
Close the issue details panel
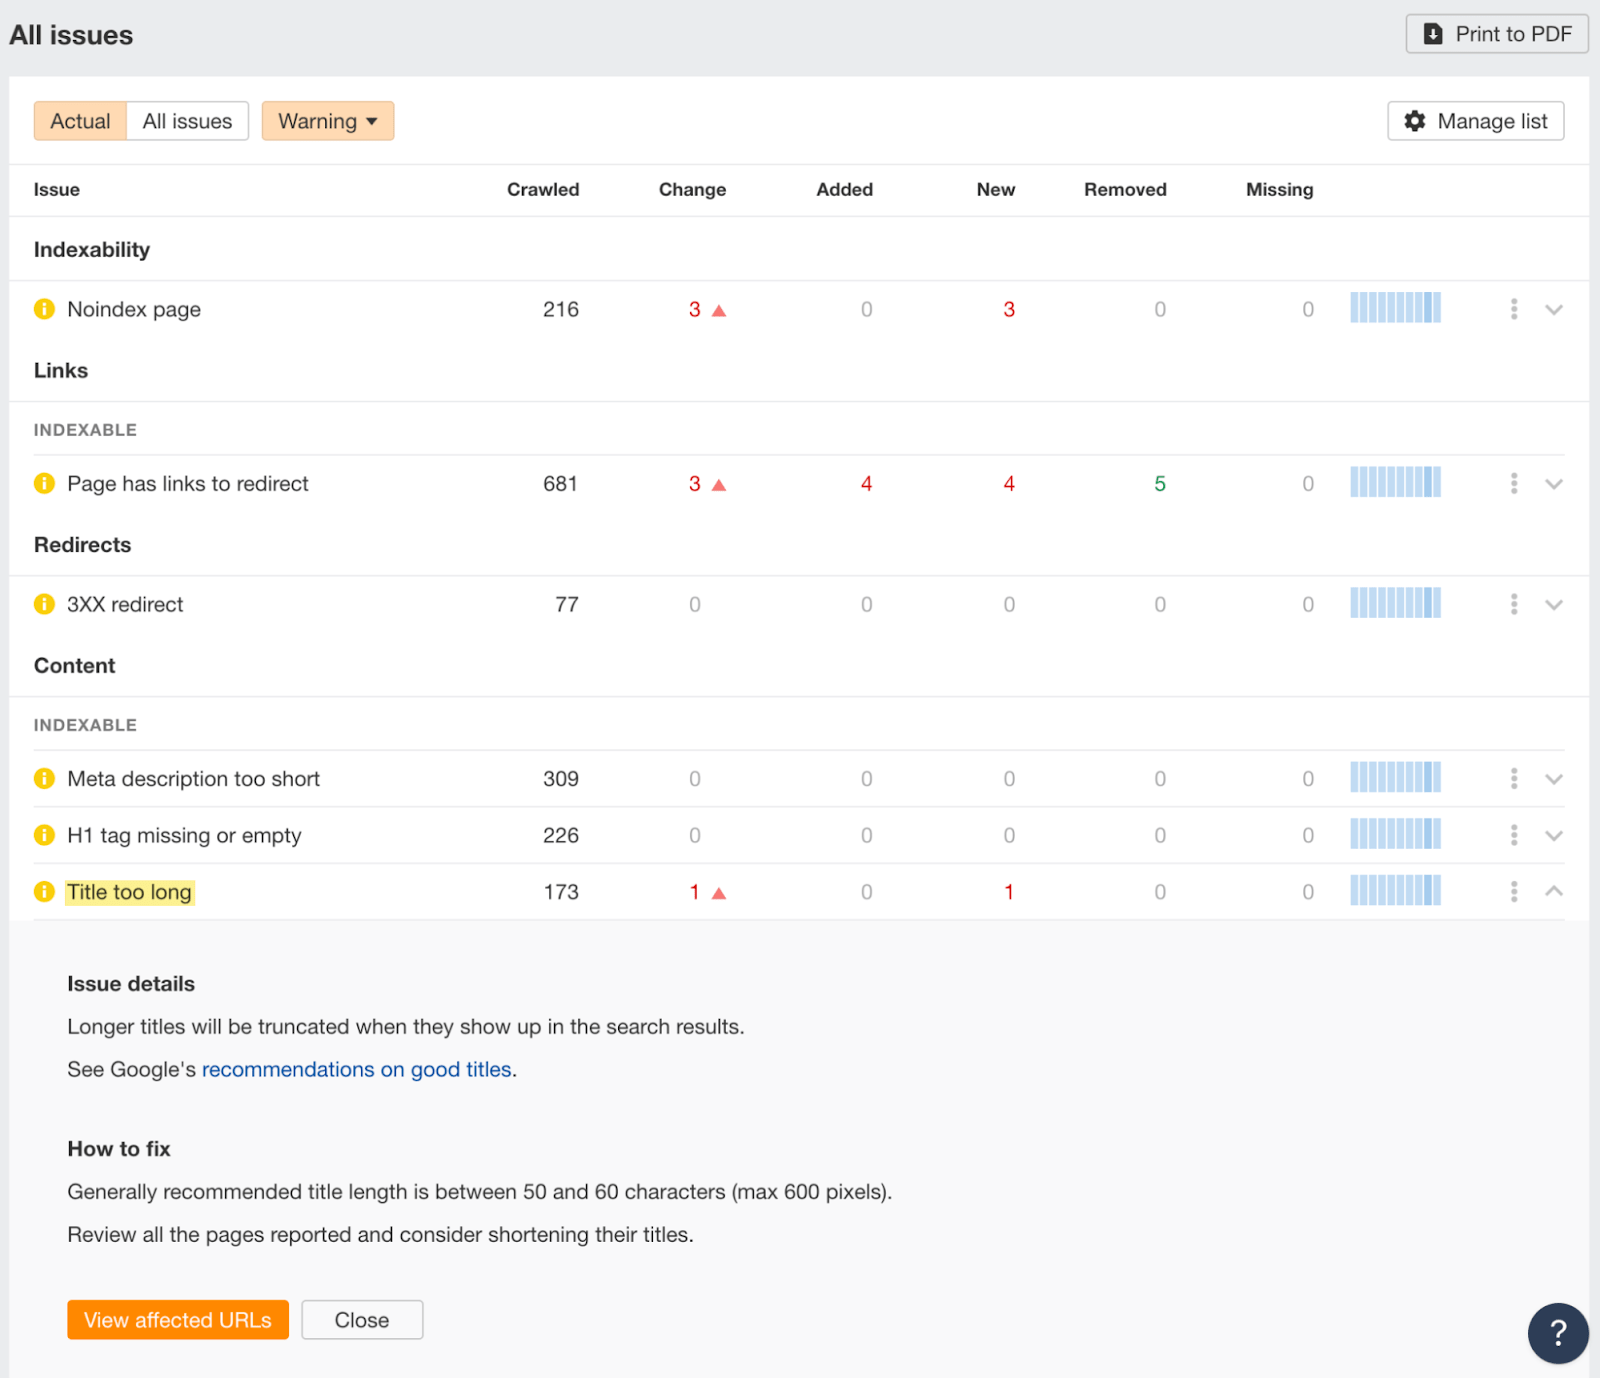[361, 1319]
